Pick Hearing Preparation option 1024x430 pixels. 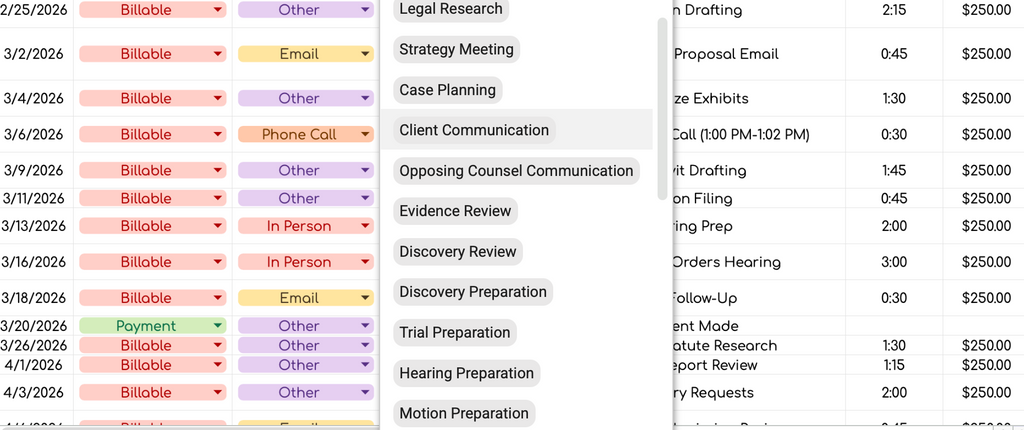click(466, 373)
